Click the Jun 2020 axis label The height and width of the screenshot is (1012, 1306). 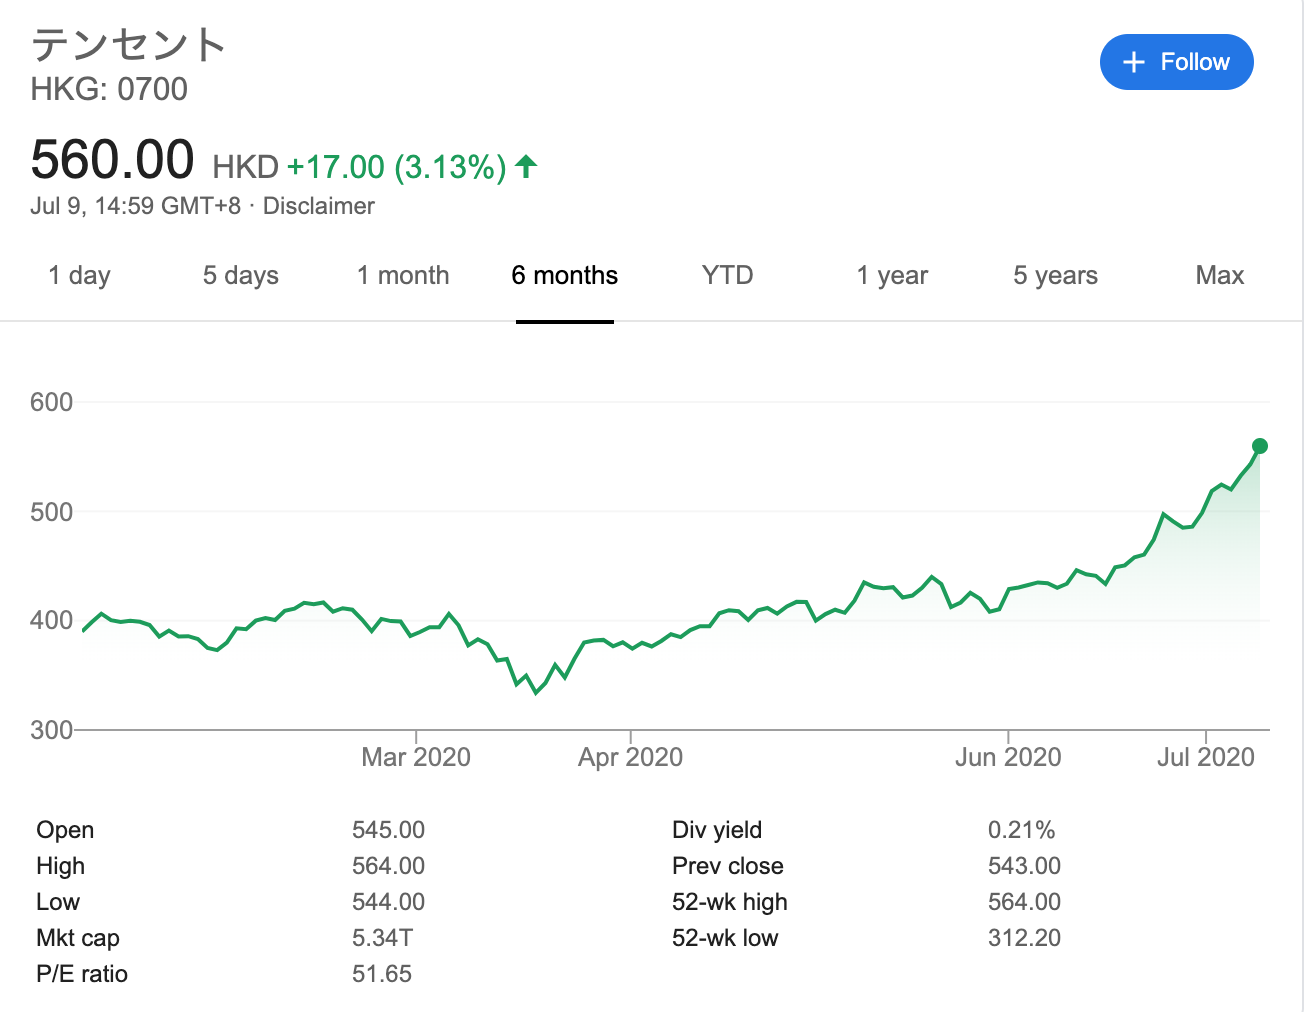[x=1007, y=757]
